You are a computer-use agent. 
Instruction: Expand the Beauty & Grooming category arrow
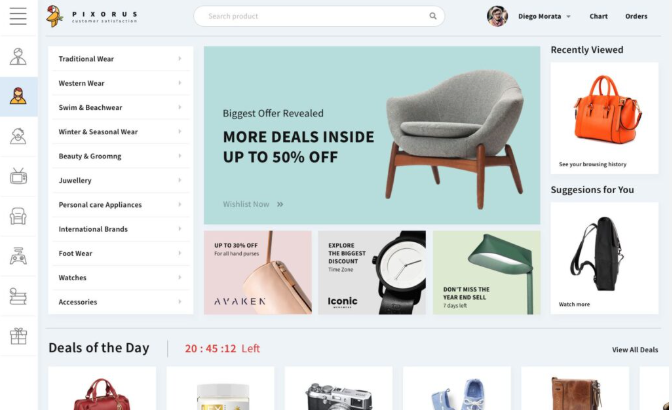(180, 156)
